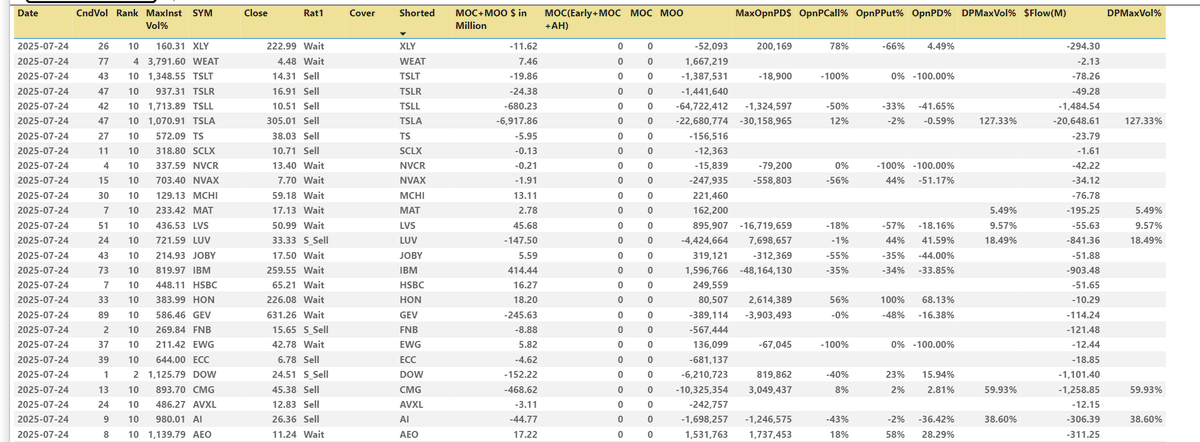Select the MaxInst Vol% value 3,791.60
This screenshot has width=1200, height=442.
coord(165,61)
